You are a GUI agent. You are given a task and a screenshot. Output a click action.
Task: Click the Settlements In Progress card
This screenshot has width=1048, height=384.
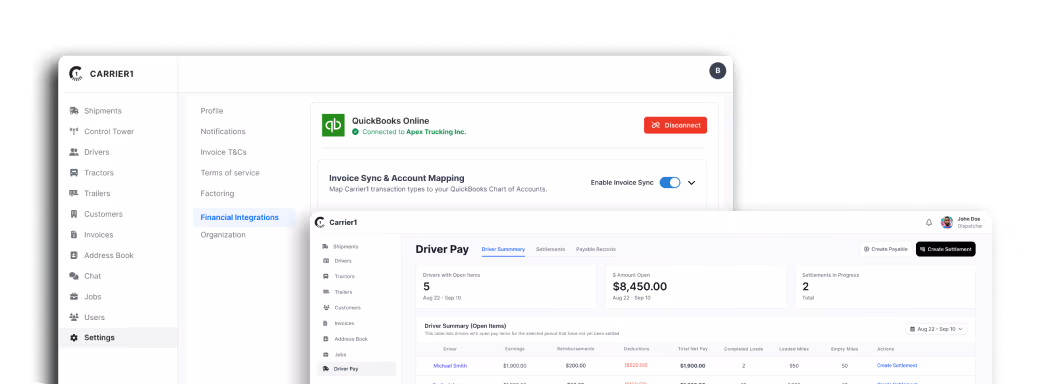885,286
